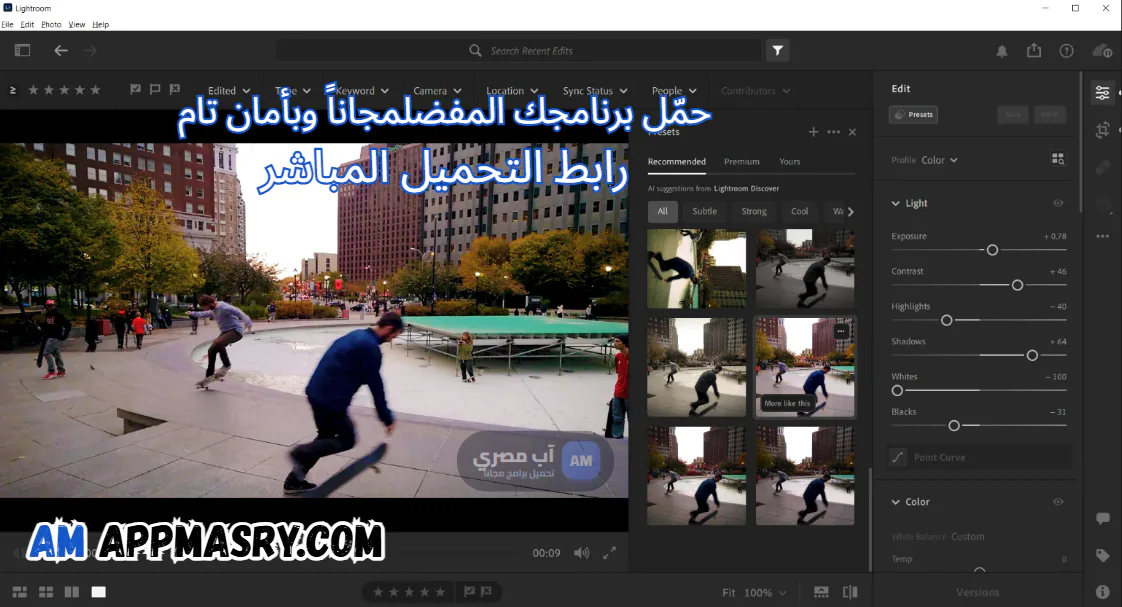Screen dimensions: 1122x607
Task: Click the Presets button
Action: click(x=914, y=115)
